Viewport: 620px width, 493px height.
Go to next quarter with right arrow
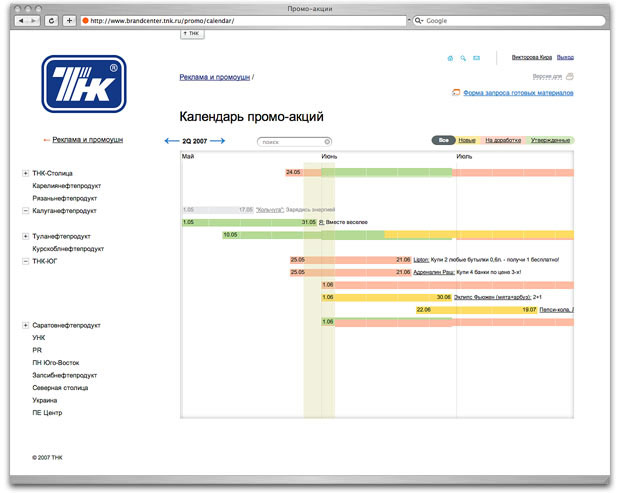coord(218,141)
